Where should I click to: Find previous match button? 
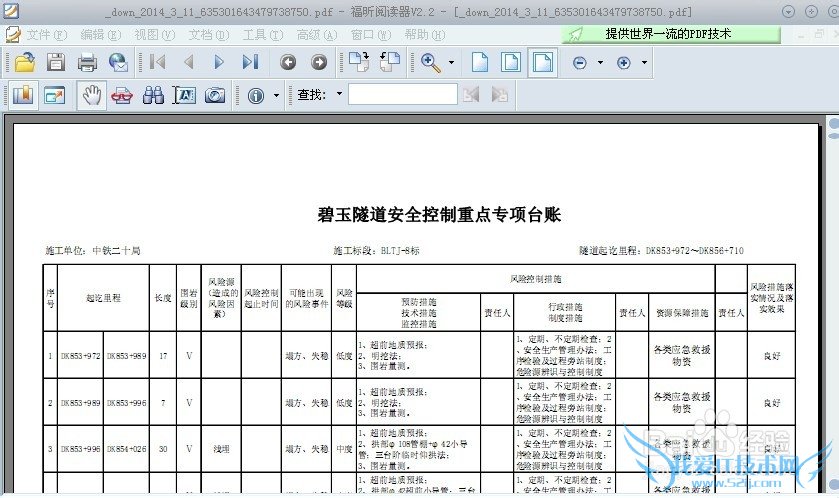tap(471, 95)
